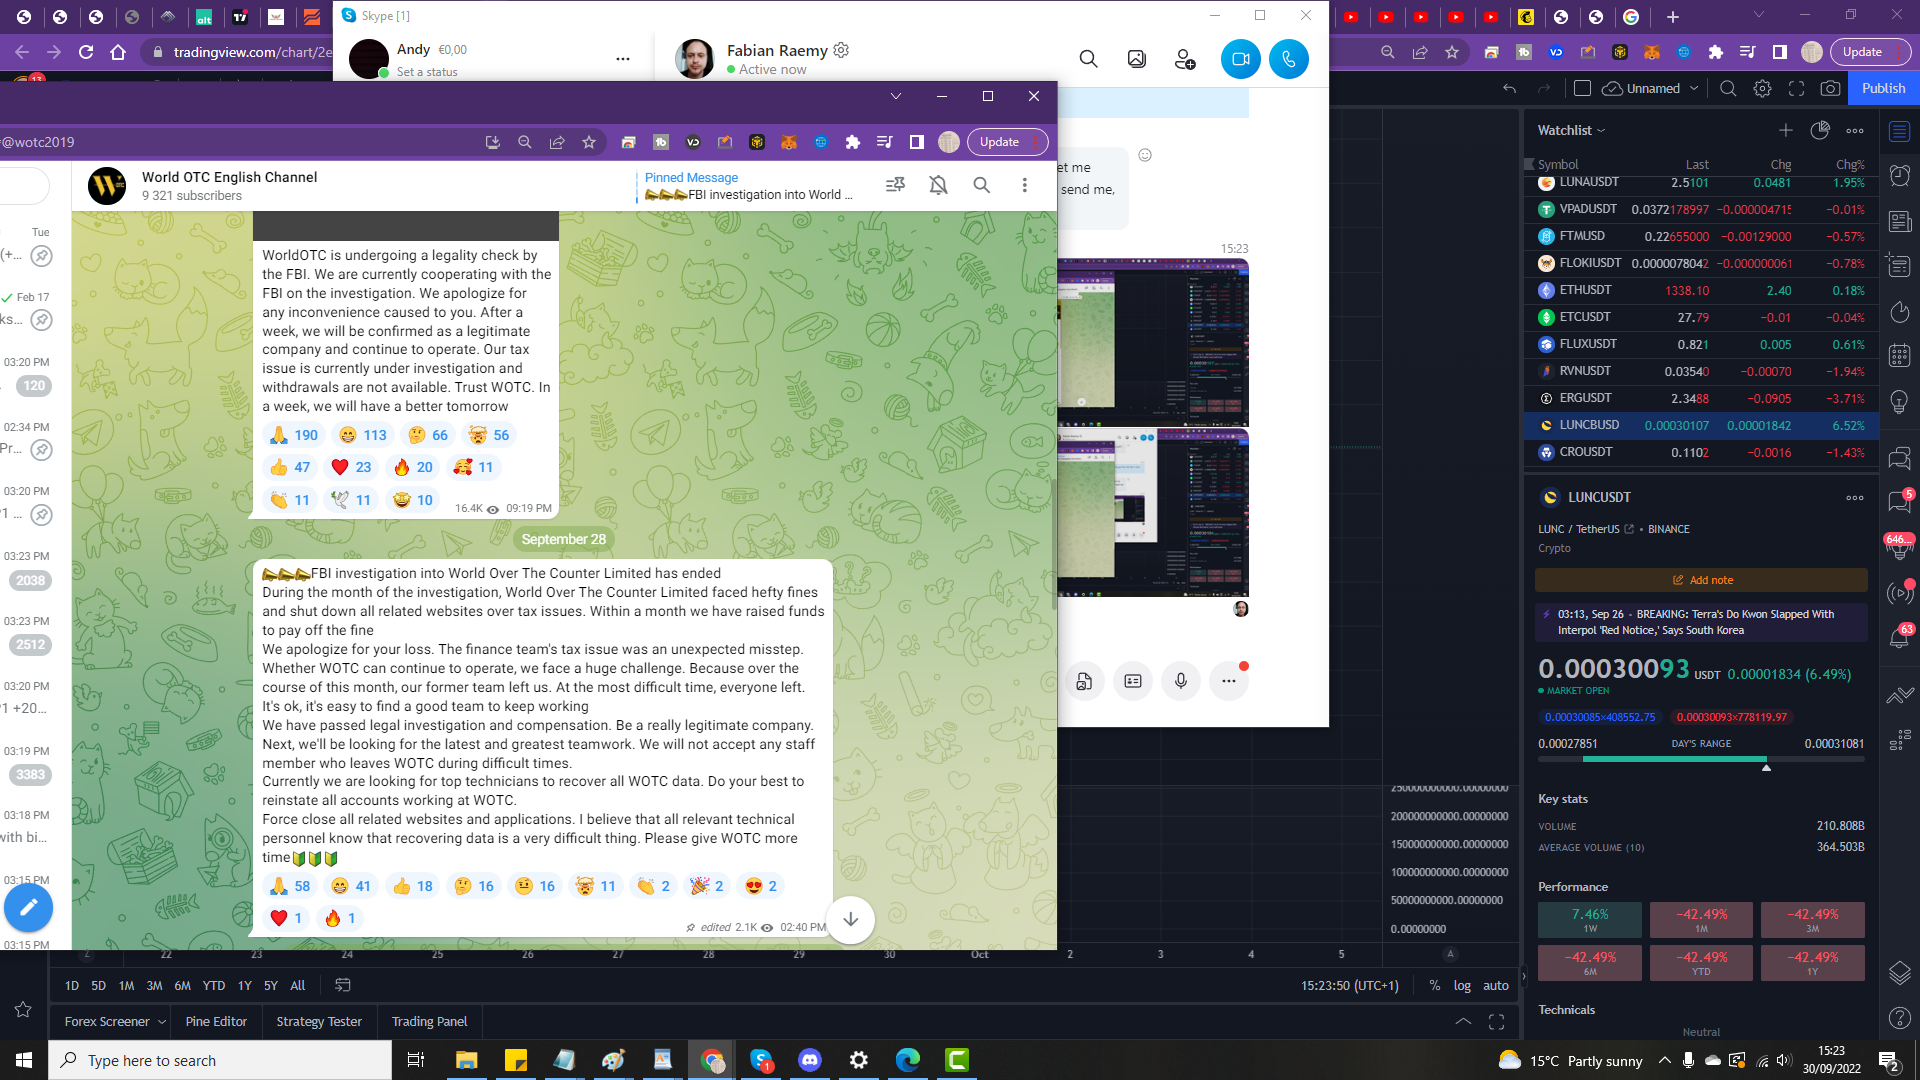Open the Strategy Tester tab
This screenshot has width=1920, height=1080.
click(x=319, y=1021)
